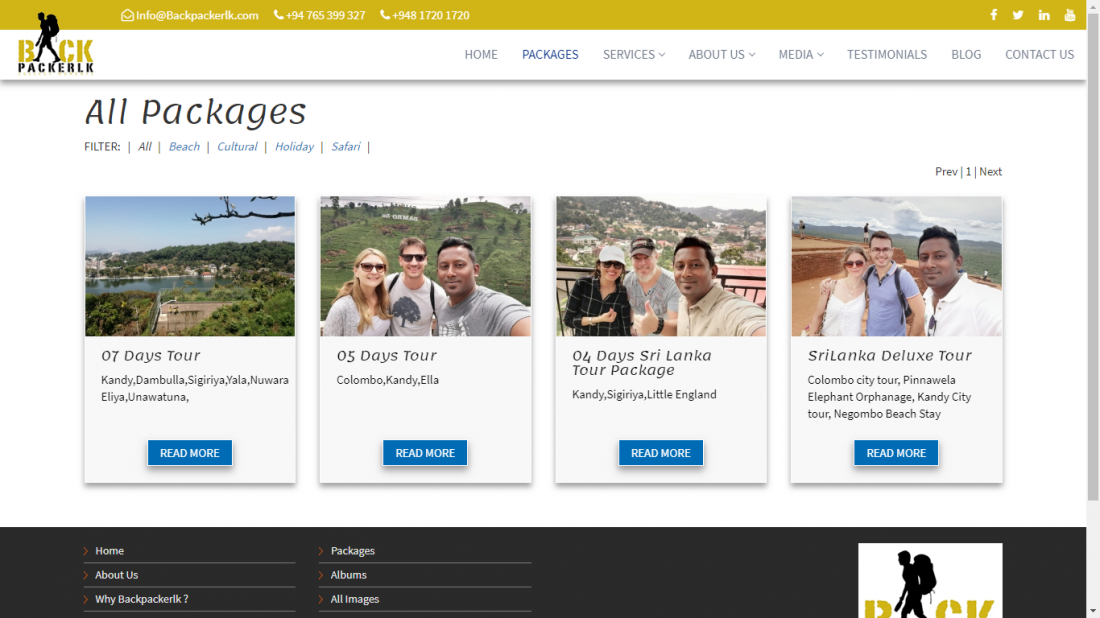Screen dimensions: 1100x618
Task: Open the Contact Us menu item
Action: [x=1040, y=54]
